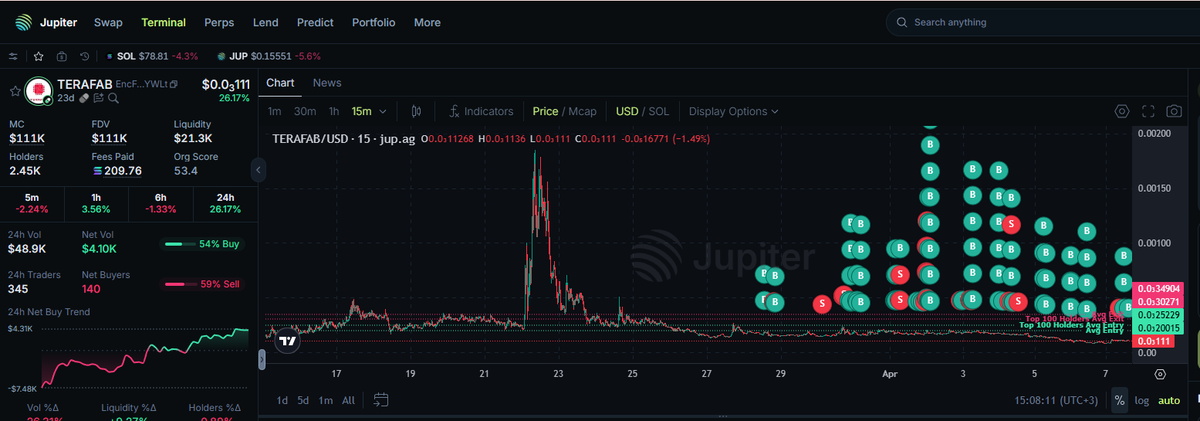Select the 1h stats period
The image size is (1200, 421).
[96, 205]
